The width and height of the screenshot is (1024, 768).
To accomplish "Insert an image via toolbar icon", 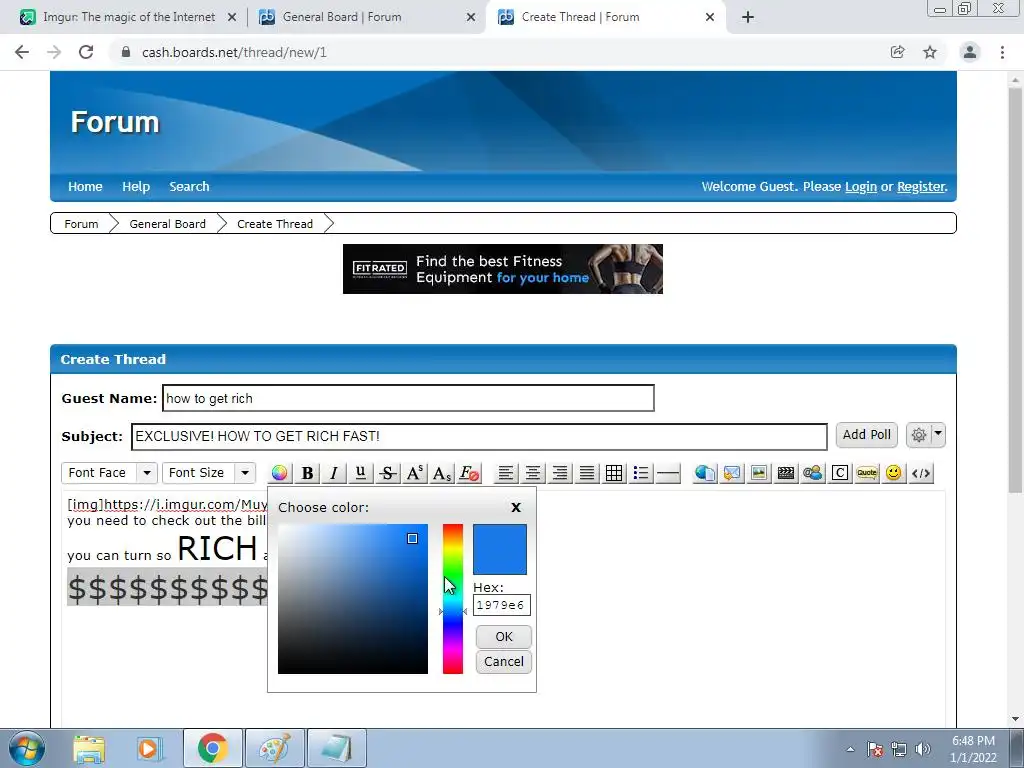I will coord(759,473).
